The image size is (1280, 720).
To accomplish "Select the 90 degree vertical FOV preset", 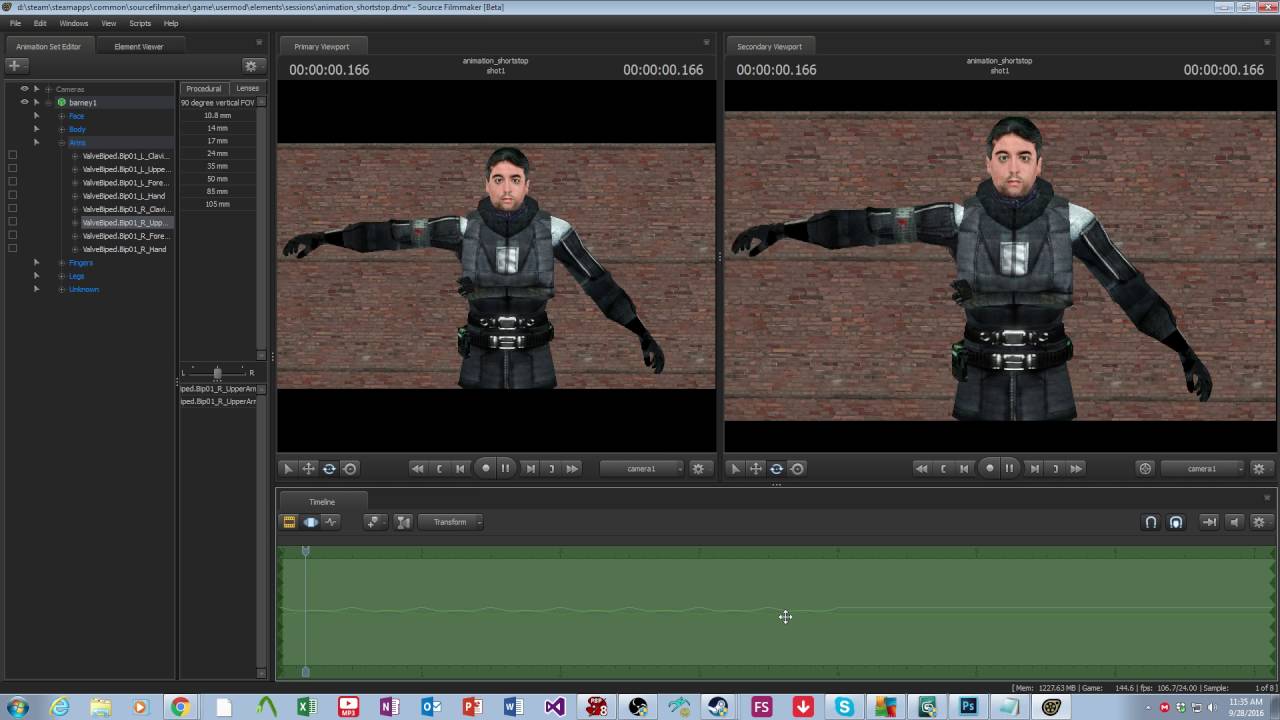I will 217,102.
